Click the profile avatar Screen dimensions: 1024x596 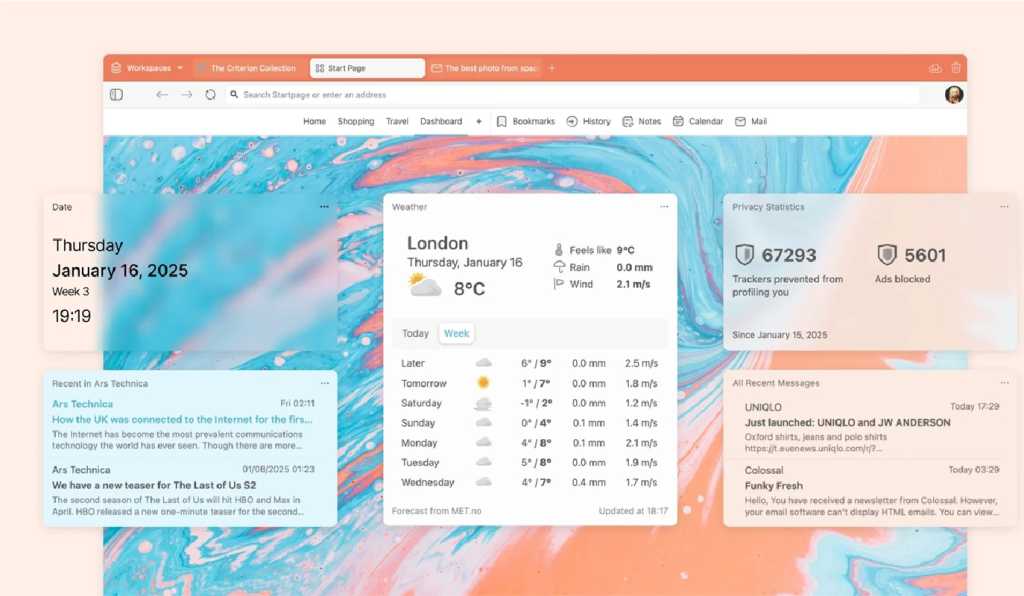click(954, 94)
